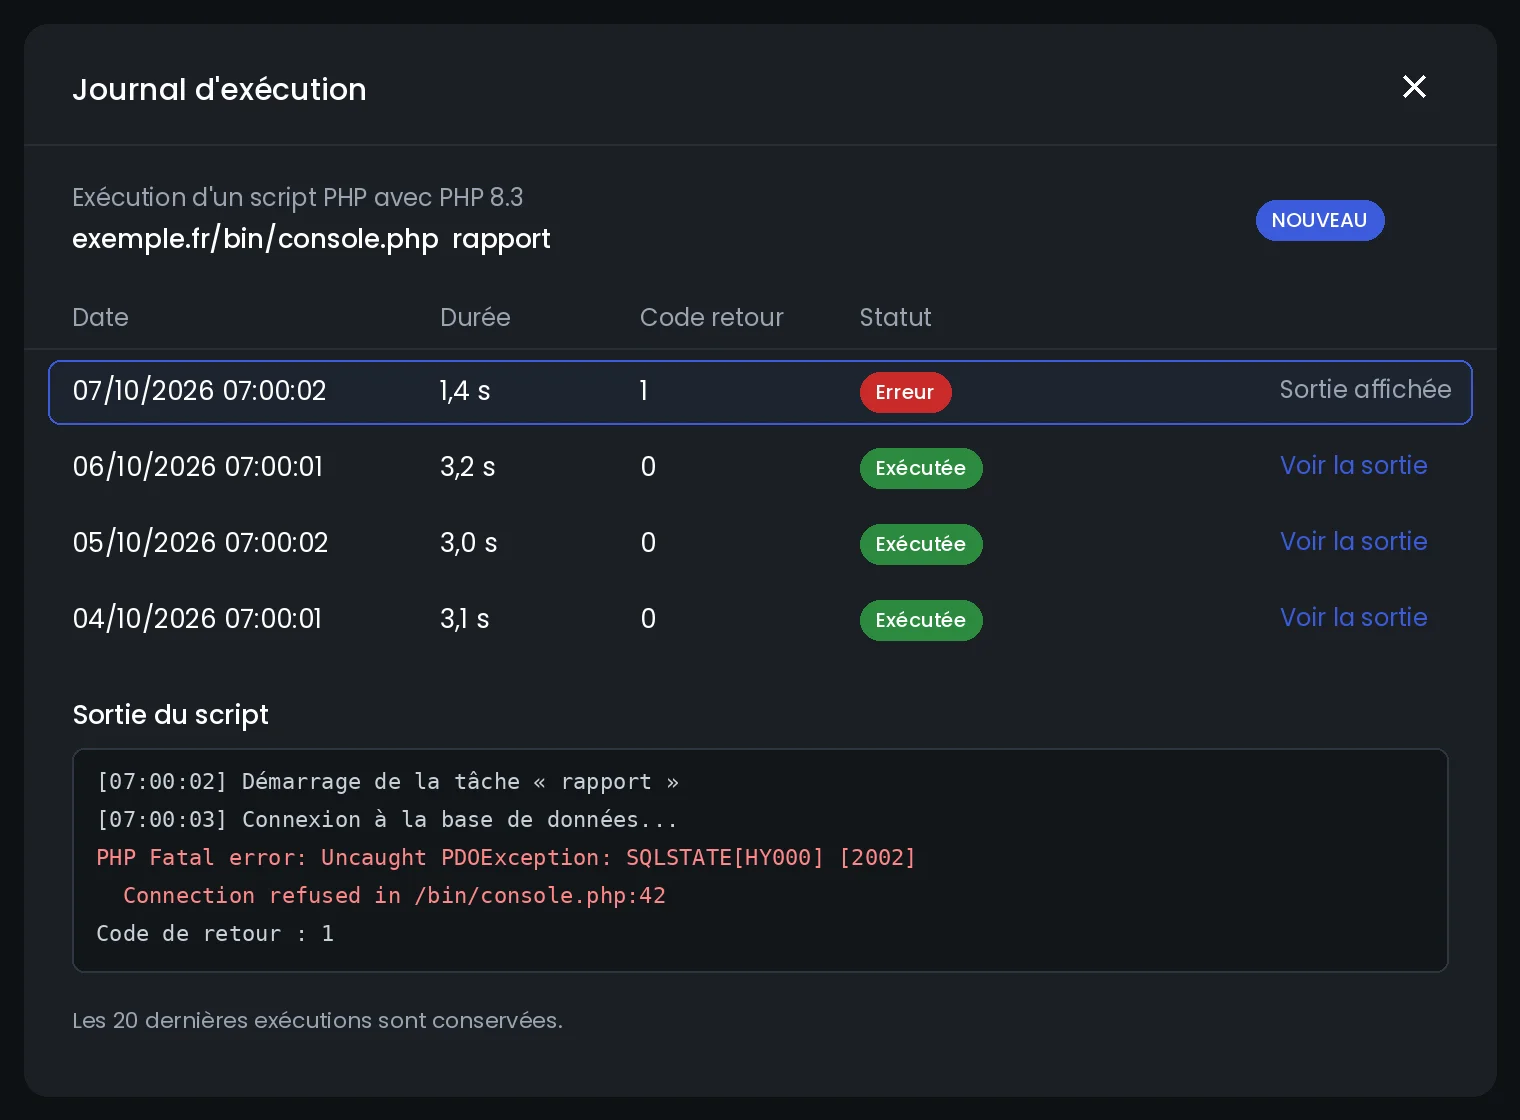Click date 05/10/2026 07:00:02

[x=200, y=543]
